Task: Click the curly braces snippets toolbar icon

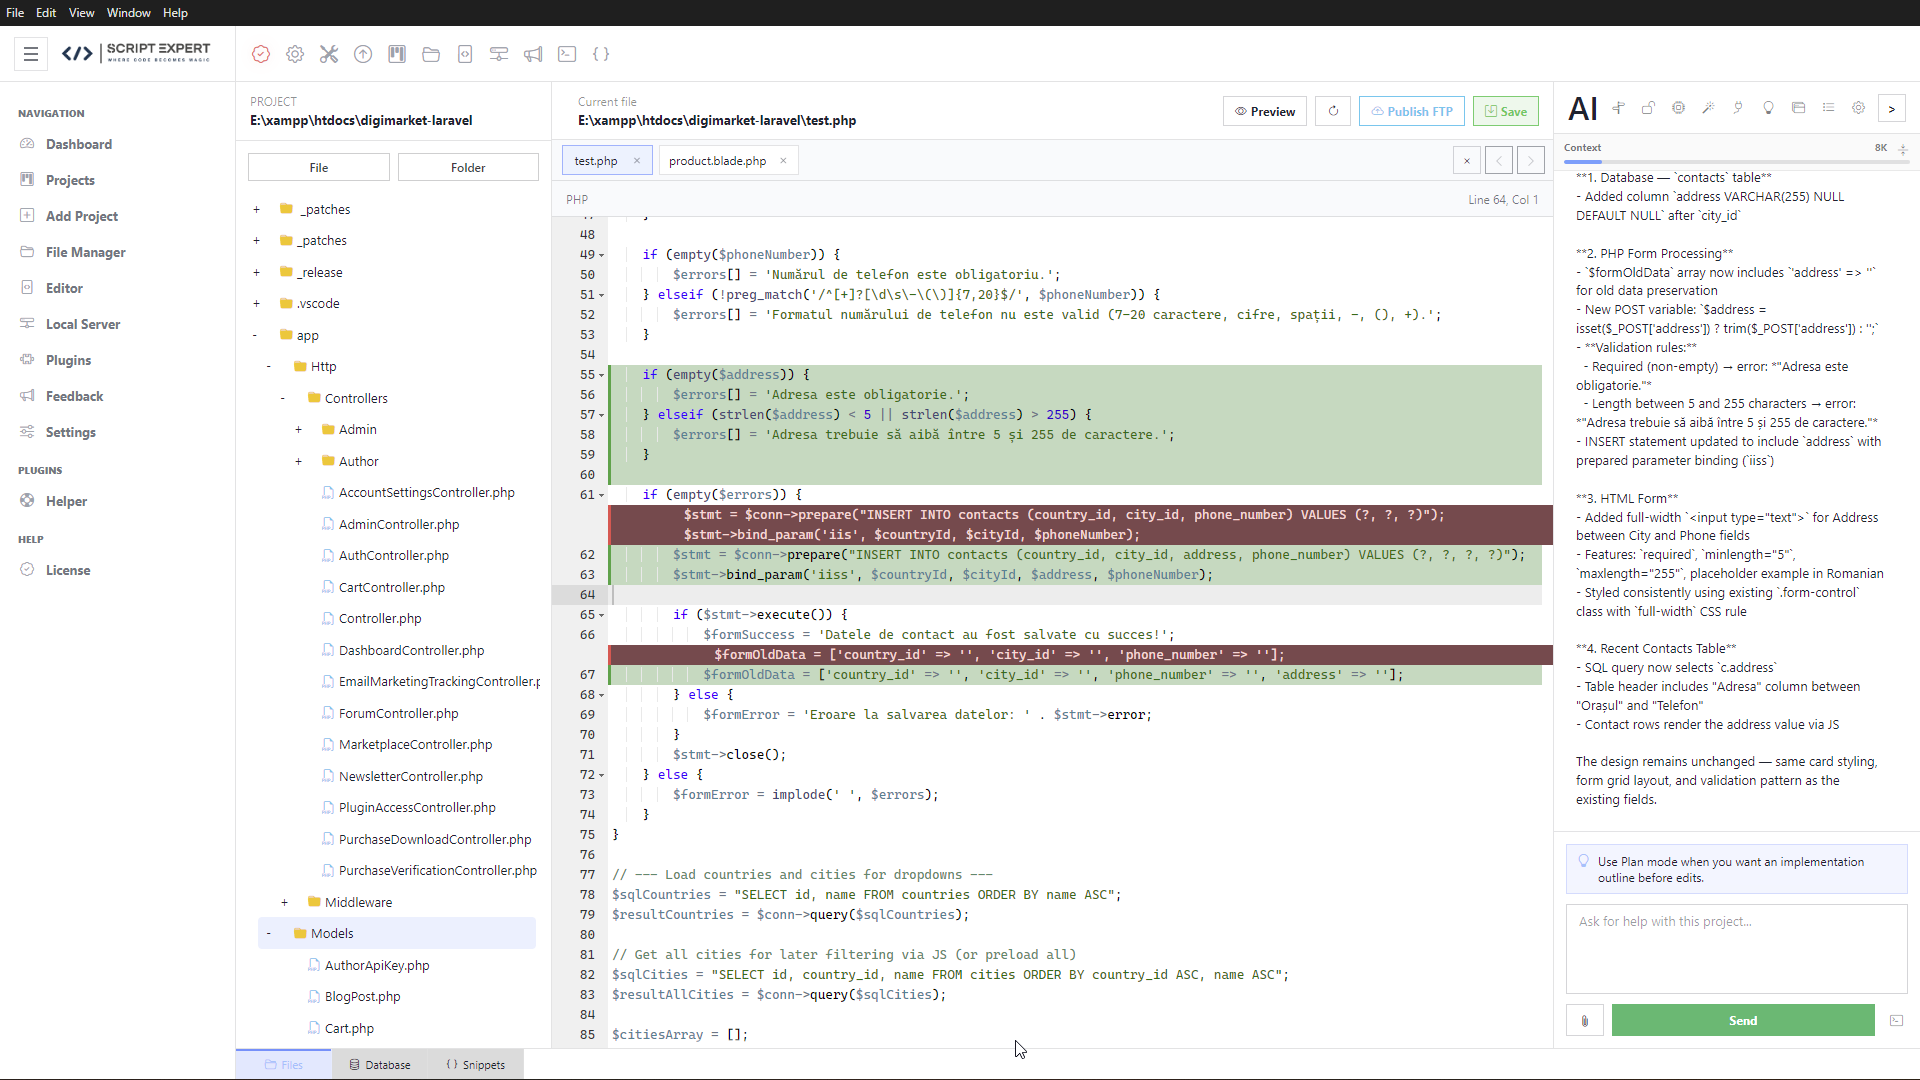Action: 601,54
